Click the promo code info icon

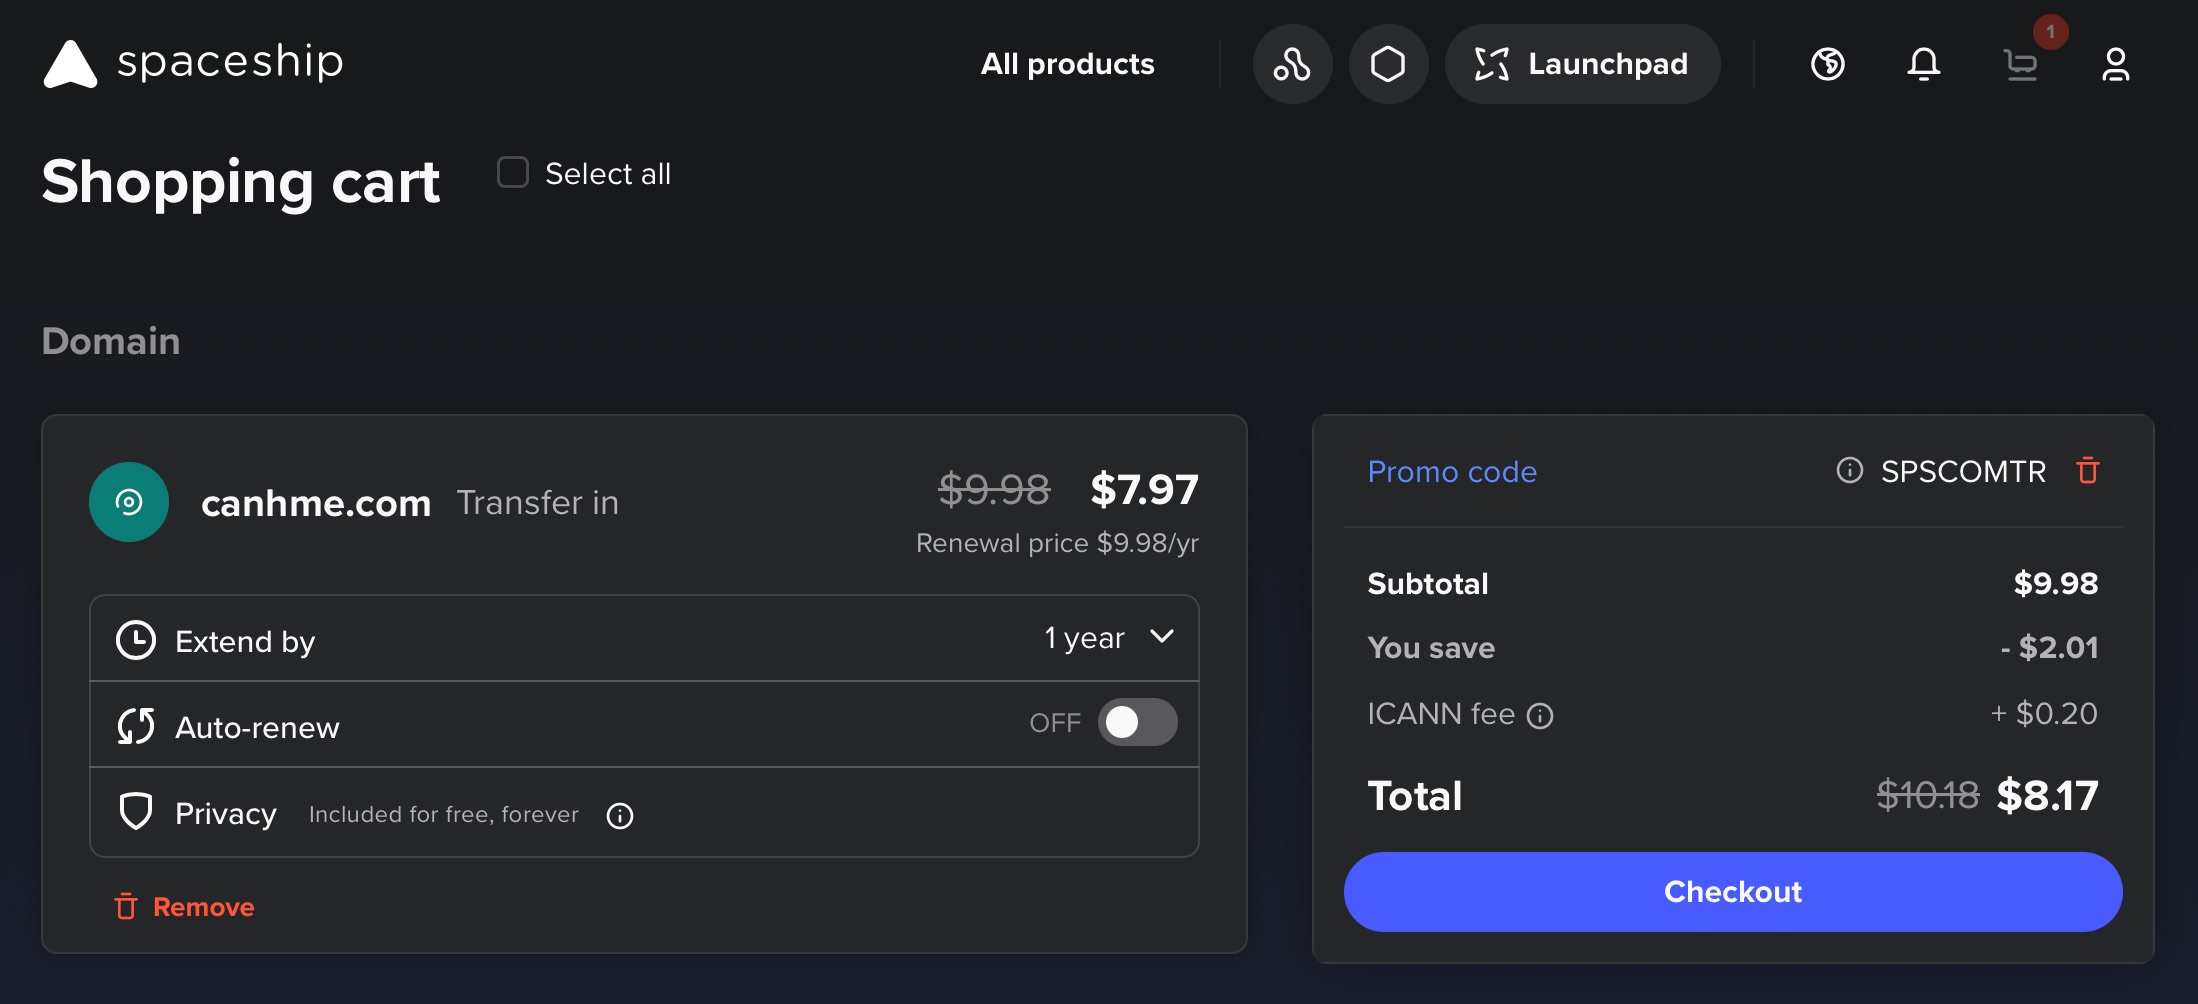pos(1849,470)
